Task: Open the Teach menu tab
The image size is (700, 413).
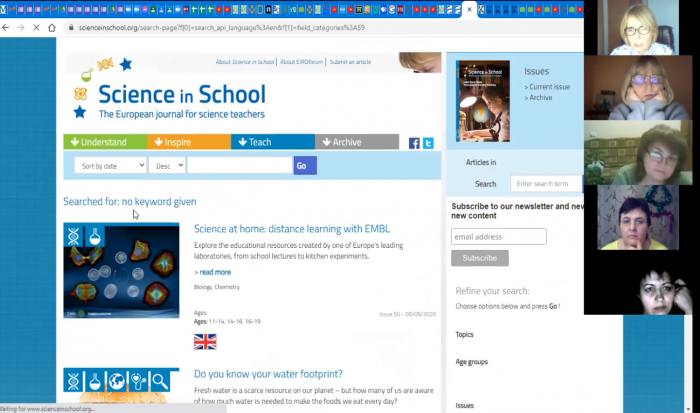Action: pos(272,142)
